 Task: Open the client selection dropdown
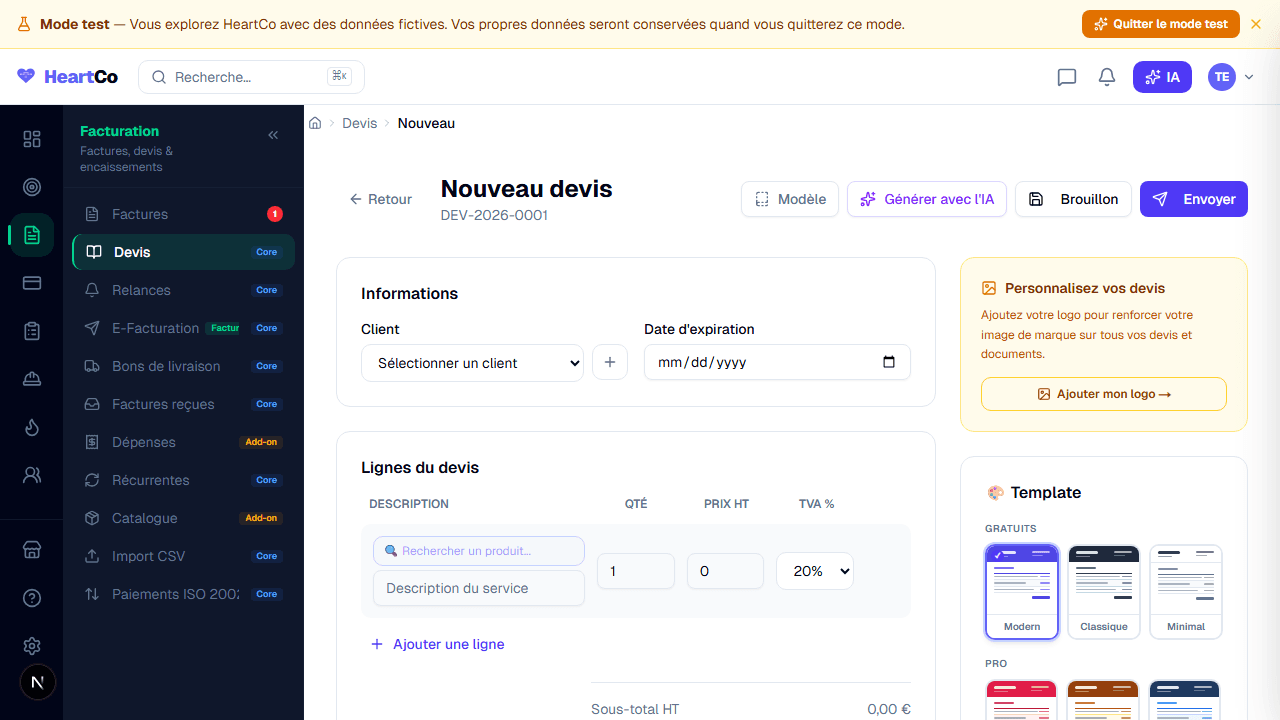(x=472, y=363)
